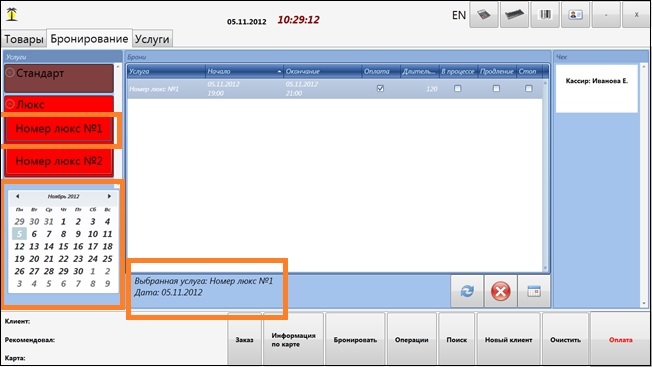Switch input language via EN indicator
652x367 pixels.
pyautogui.click(x=459, y=15)
